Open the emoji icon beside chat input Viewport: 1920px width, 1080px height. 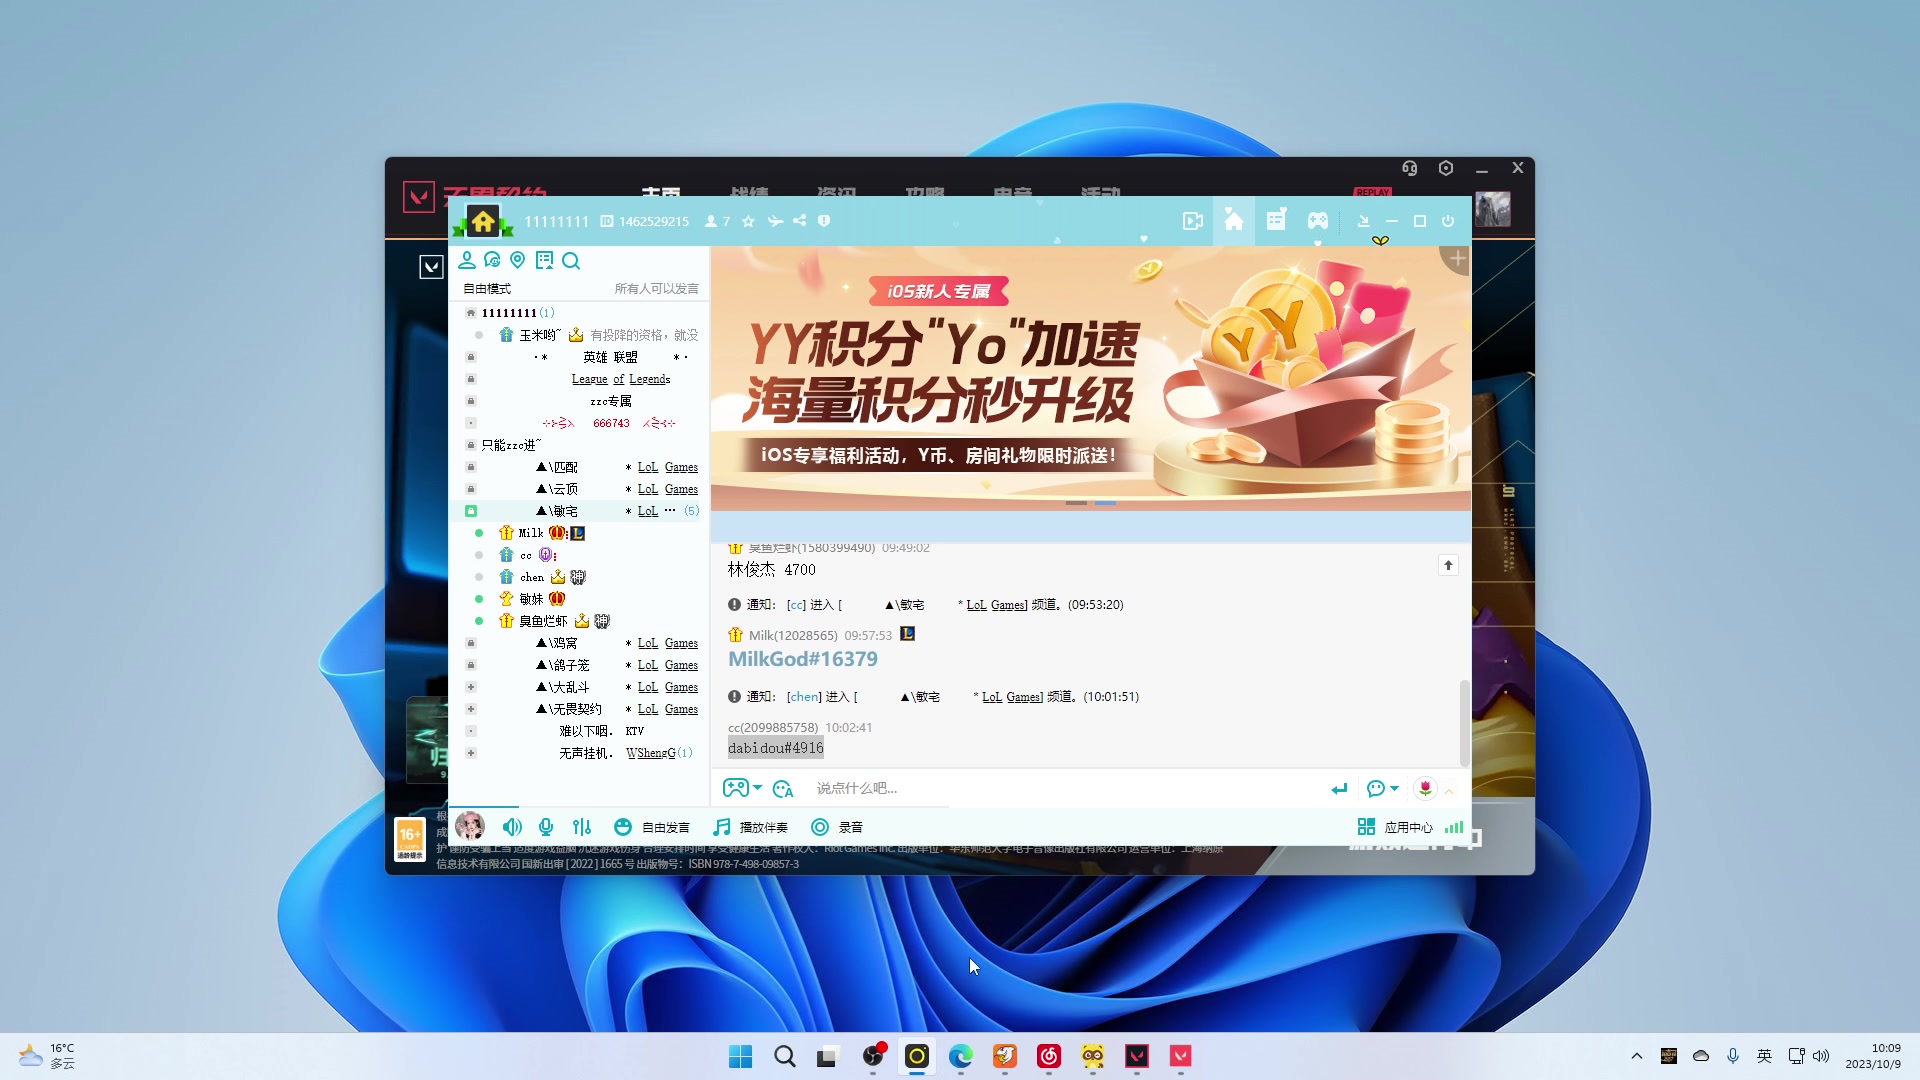pyautogui.click(x=783, y=789)
